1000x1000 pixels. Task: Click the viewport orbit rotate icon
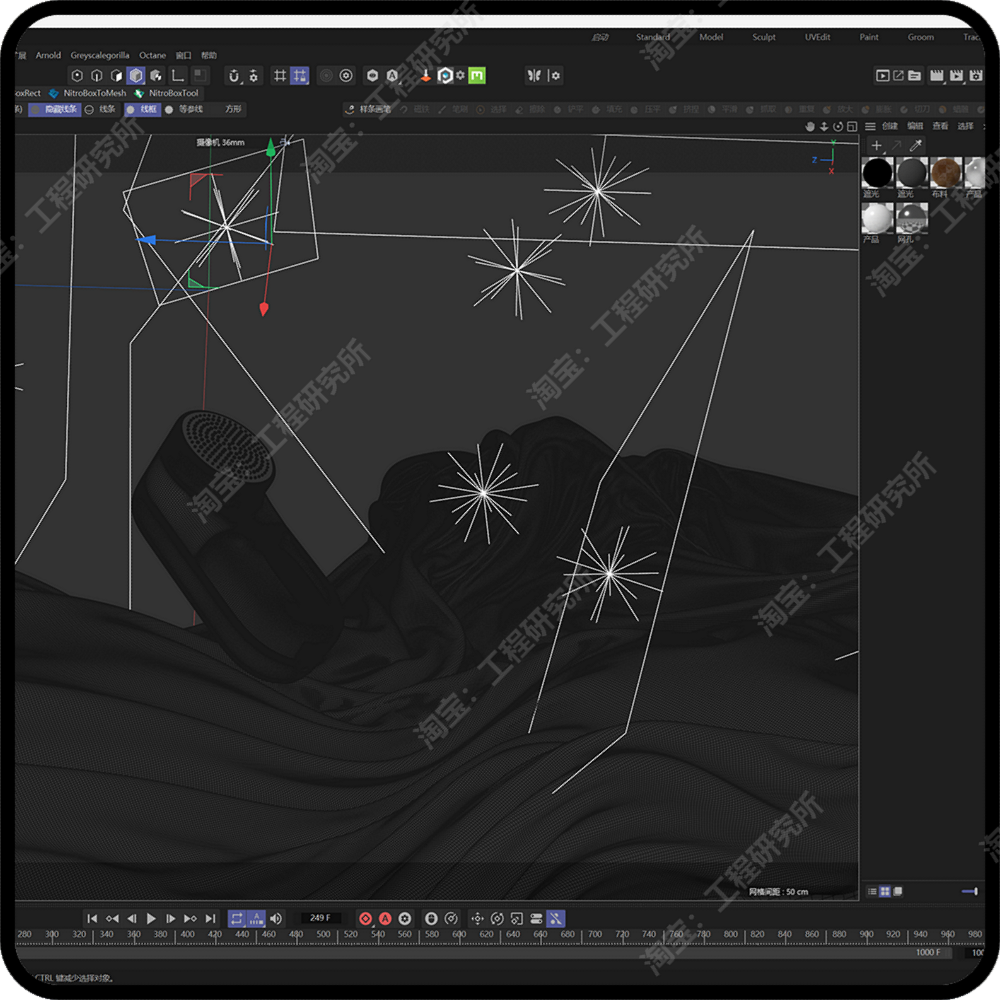click(838, 127)
